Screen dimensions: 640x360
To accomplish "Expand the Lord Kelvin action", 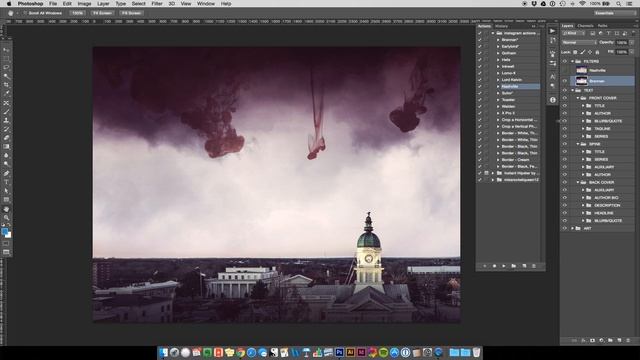I will pyautogui.click(x=498, y=80).
